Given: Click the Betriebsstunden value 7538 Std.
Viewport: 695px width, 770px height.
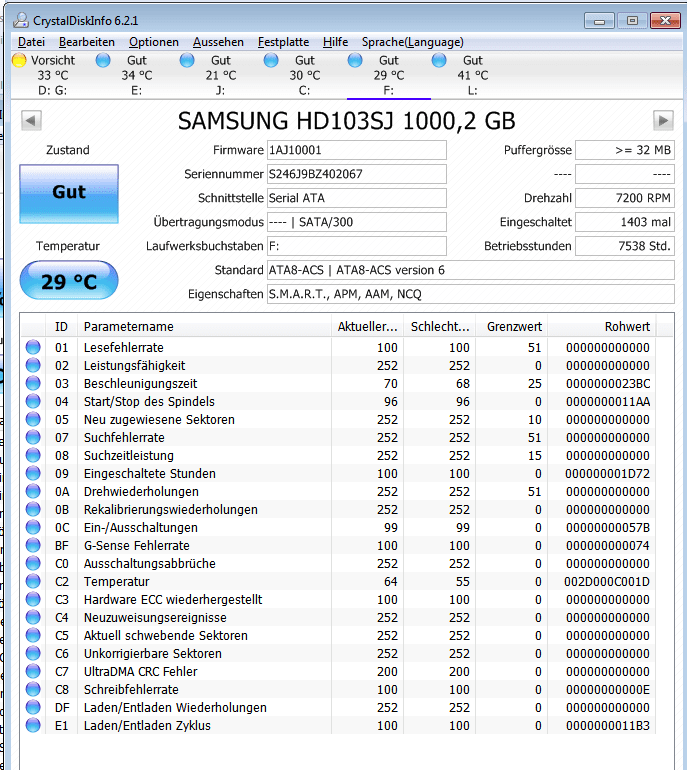Looking at the screenshot, I should tap(625, 247).
